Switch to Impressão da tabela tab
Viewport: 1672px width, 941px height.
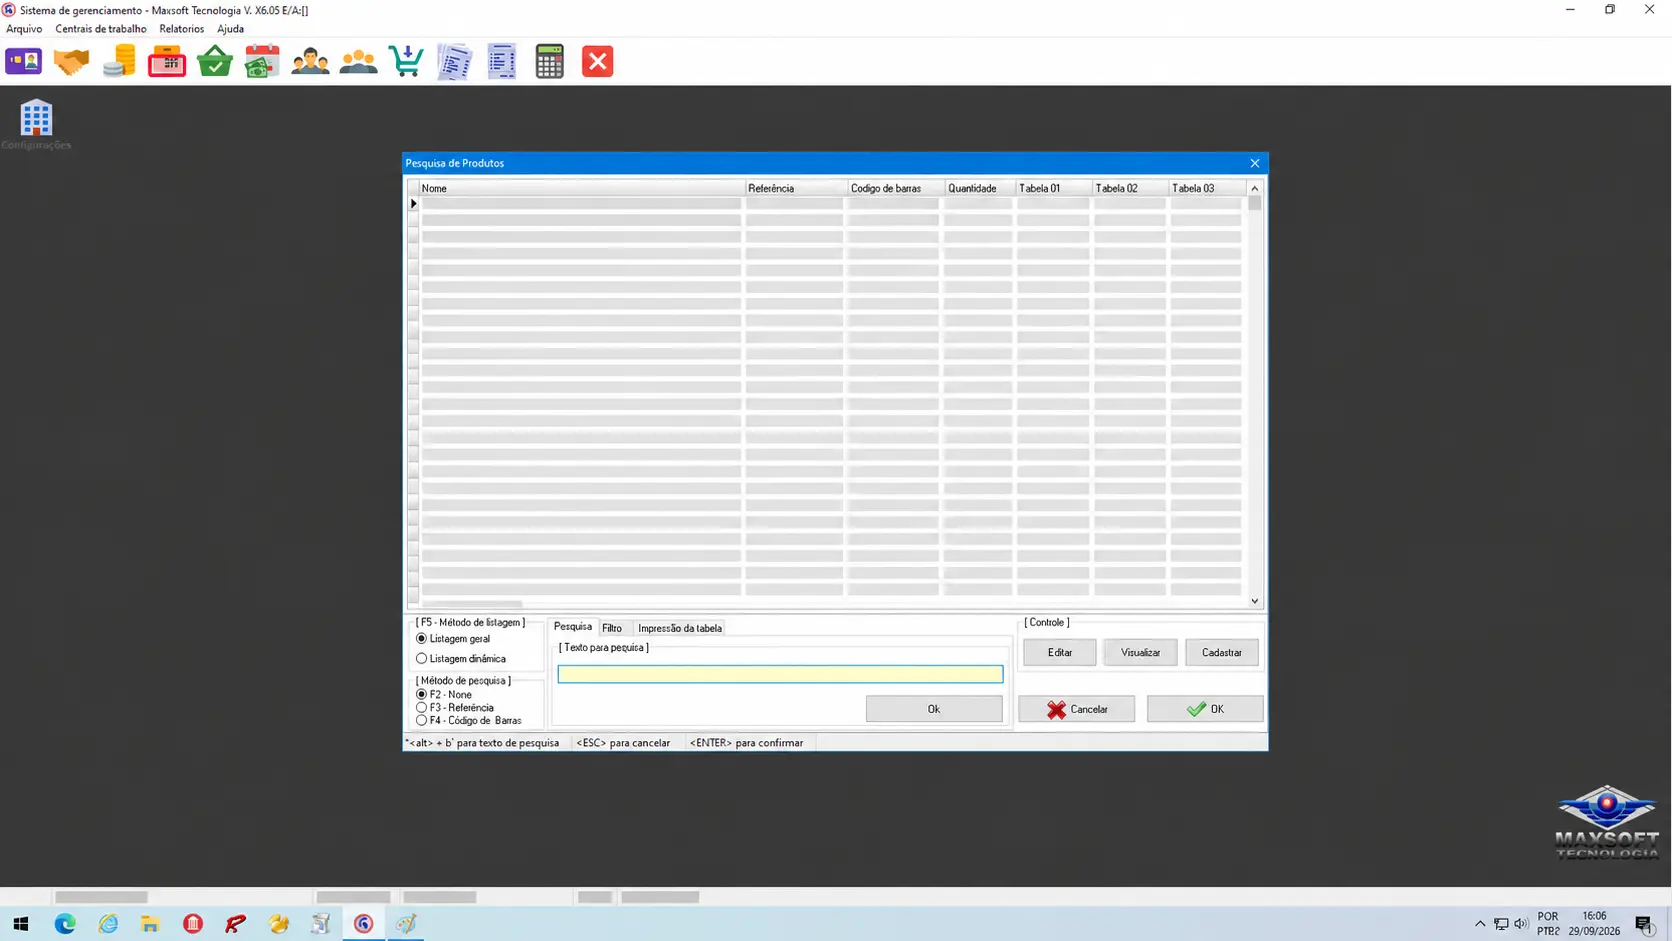(x=680, y=628)
